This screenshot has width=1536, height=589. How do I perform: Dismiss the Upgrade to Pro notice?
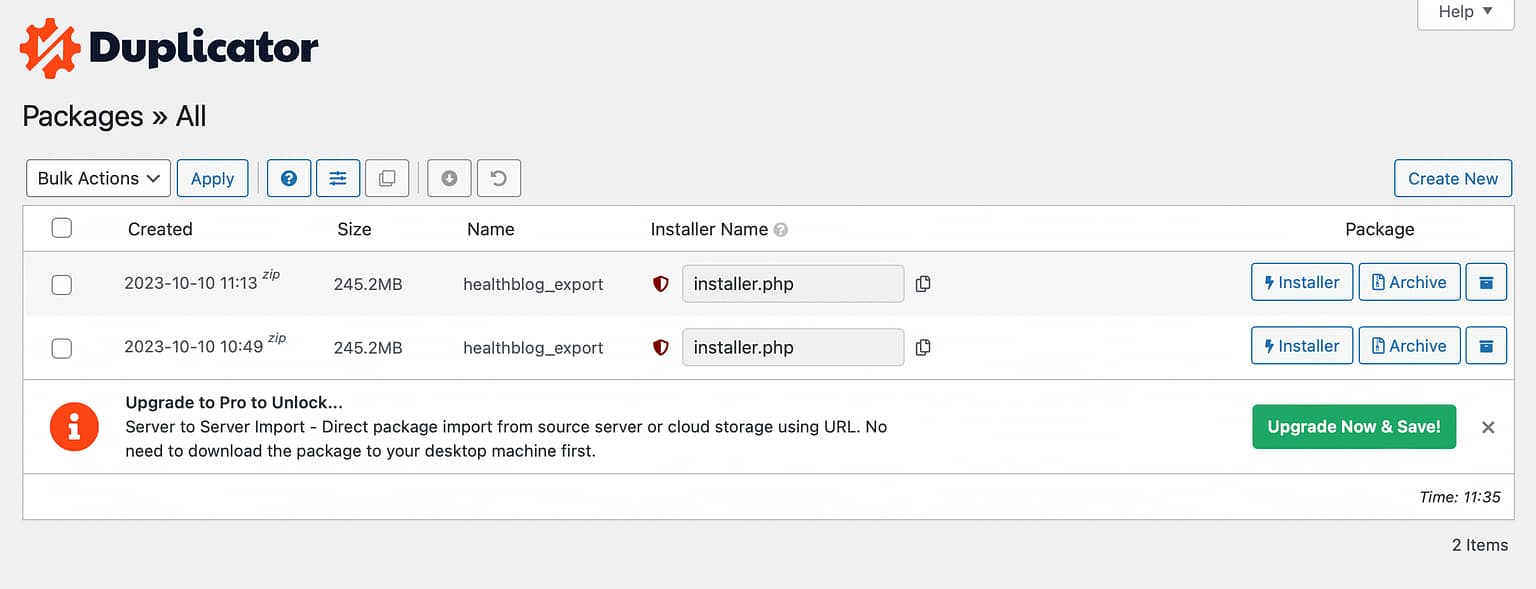1487,427
